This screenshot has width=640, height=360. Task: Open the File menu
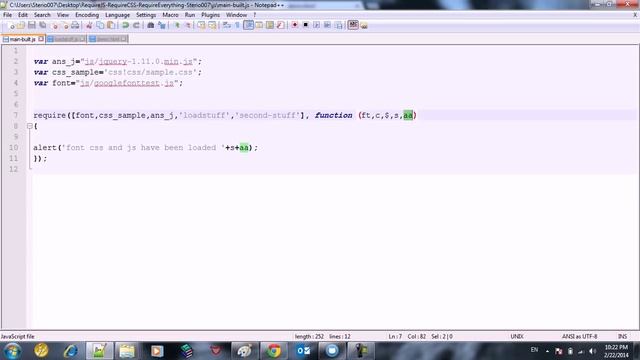(x=7, y=15)
